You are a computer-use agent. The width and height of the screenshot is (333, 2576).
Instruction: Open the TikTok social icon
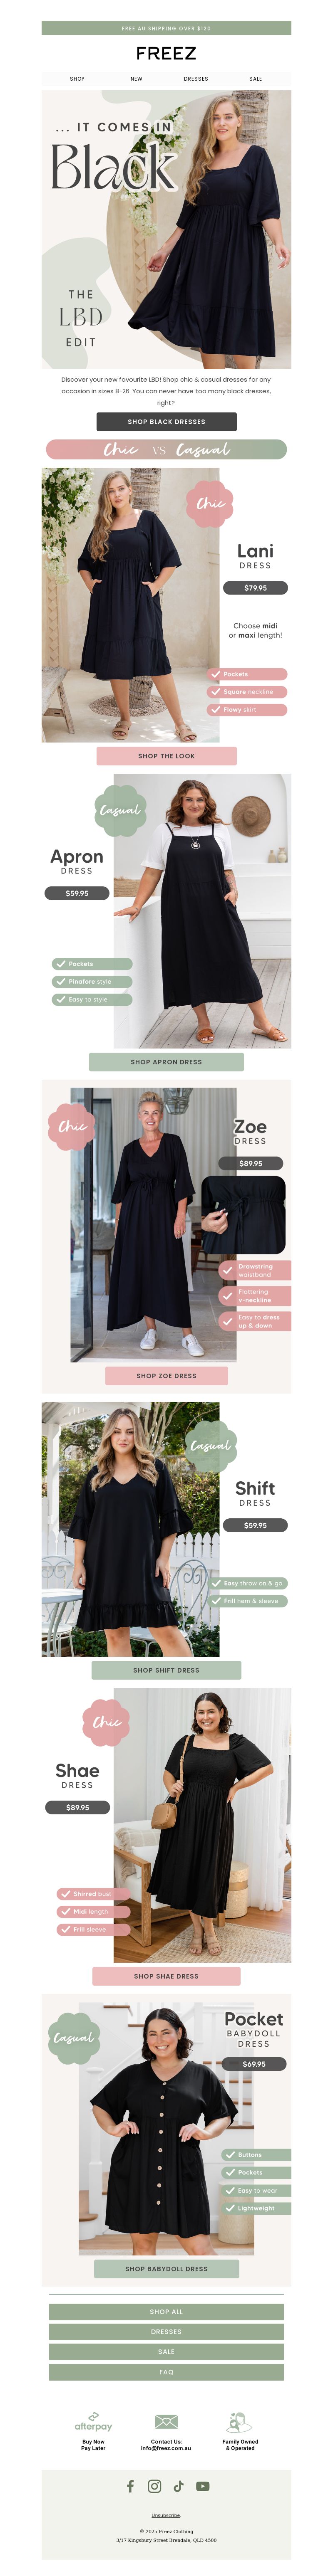pyautogui.click(x=178, y=2486)
